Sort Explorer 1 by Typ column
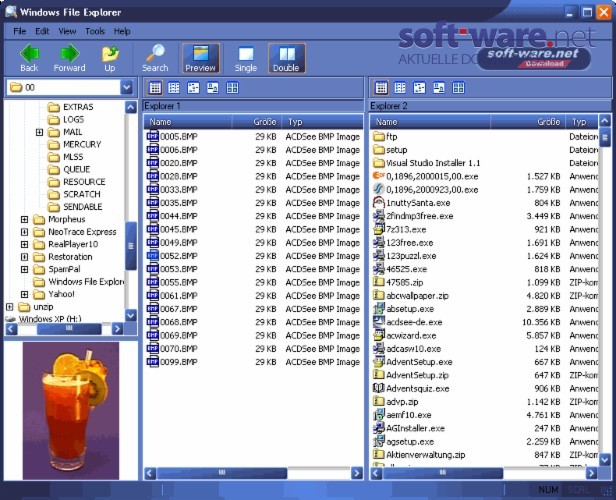 pos(322,122)
